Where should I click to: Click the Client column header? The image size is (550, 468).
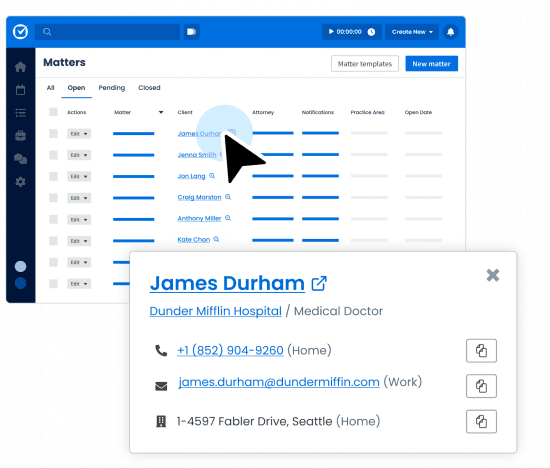click(x=185, y=112)
